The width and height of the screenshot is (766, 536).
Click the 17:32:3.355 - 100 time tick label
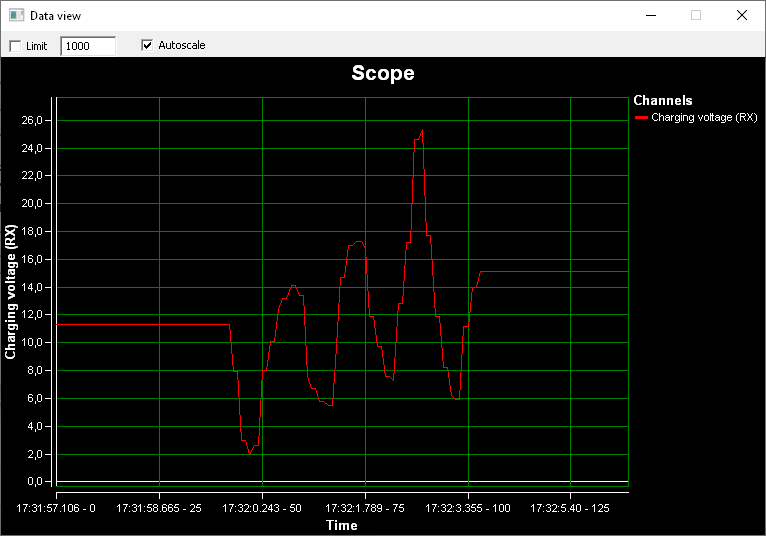[468, 508]
